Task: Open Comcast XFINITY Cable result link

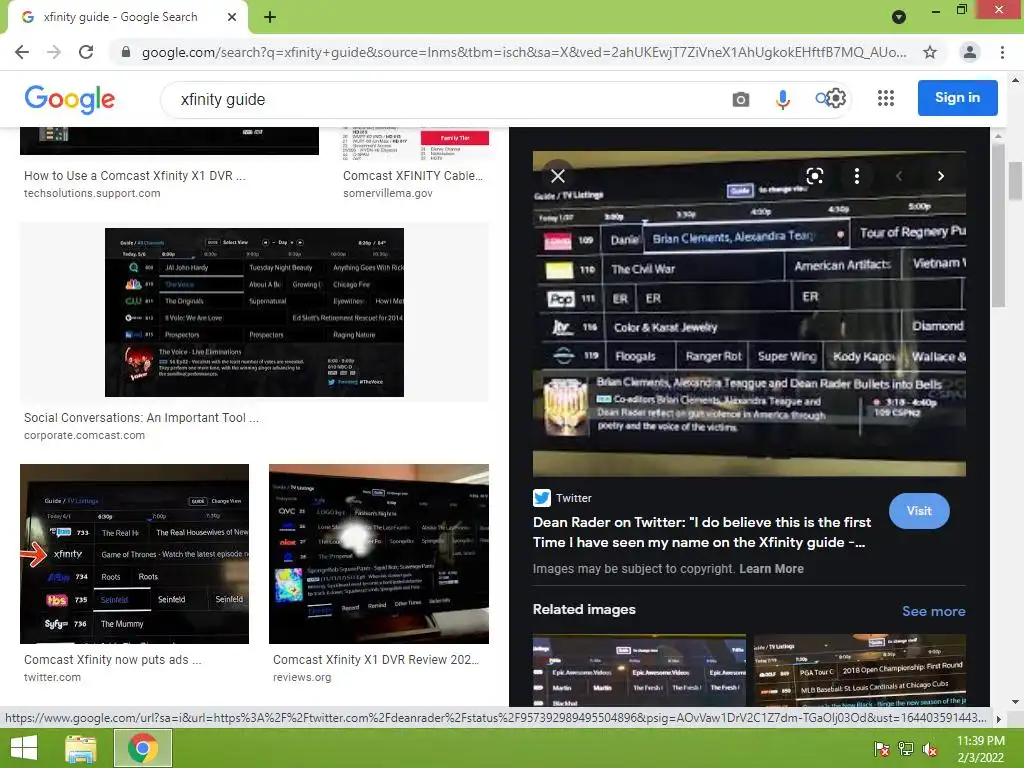Action: (x=413, y=176)
